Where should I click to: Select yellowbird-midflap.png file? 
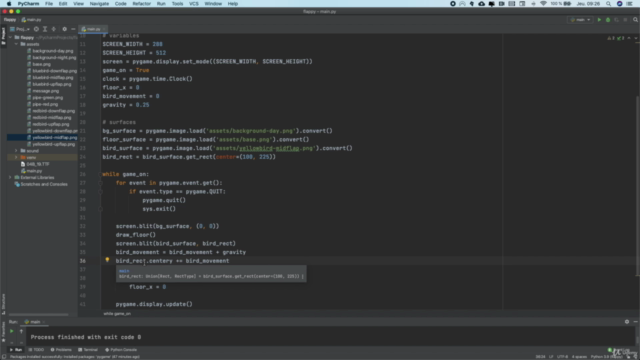click(51, 138)
